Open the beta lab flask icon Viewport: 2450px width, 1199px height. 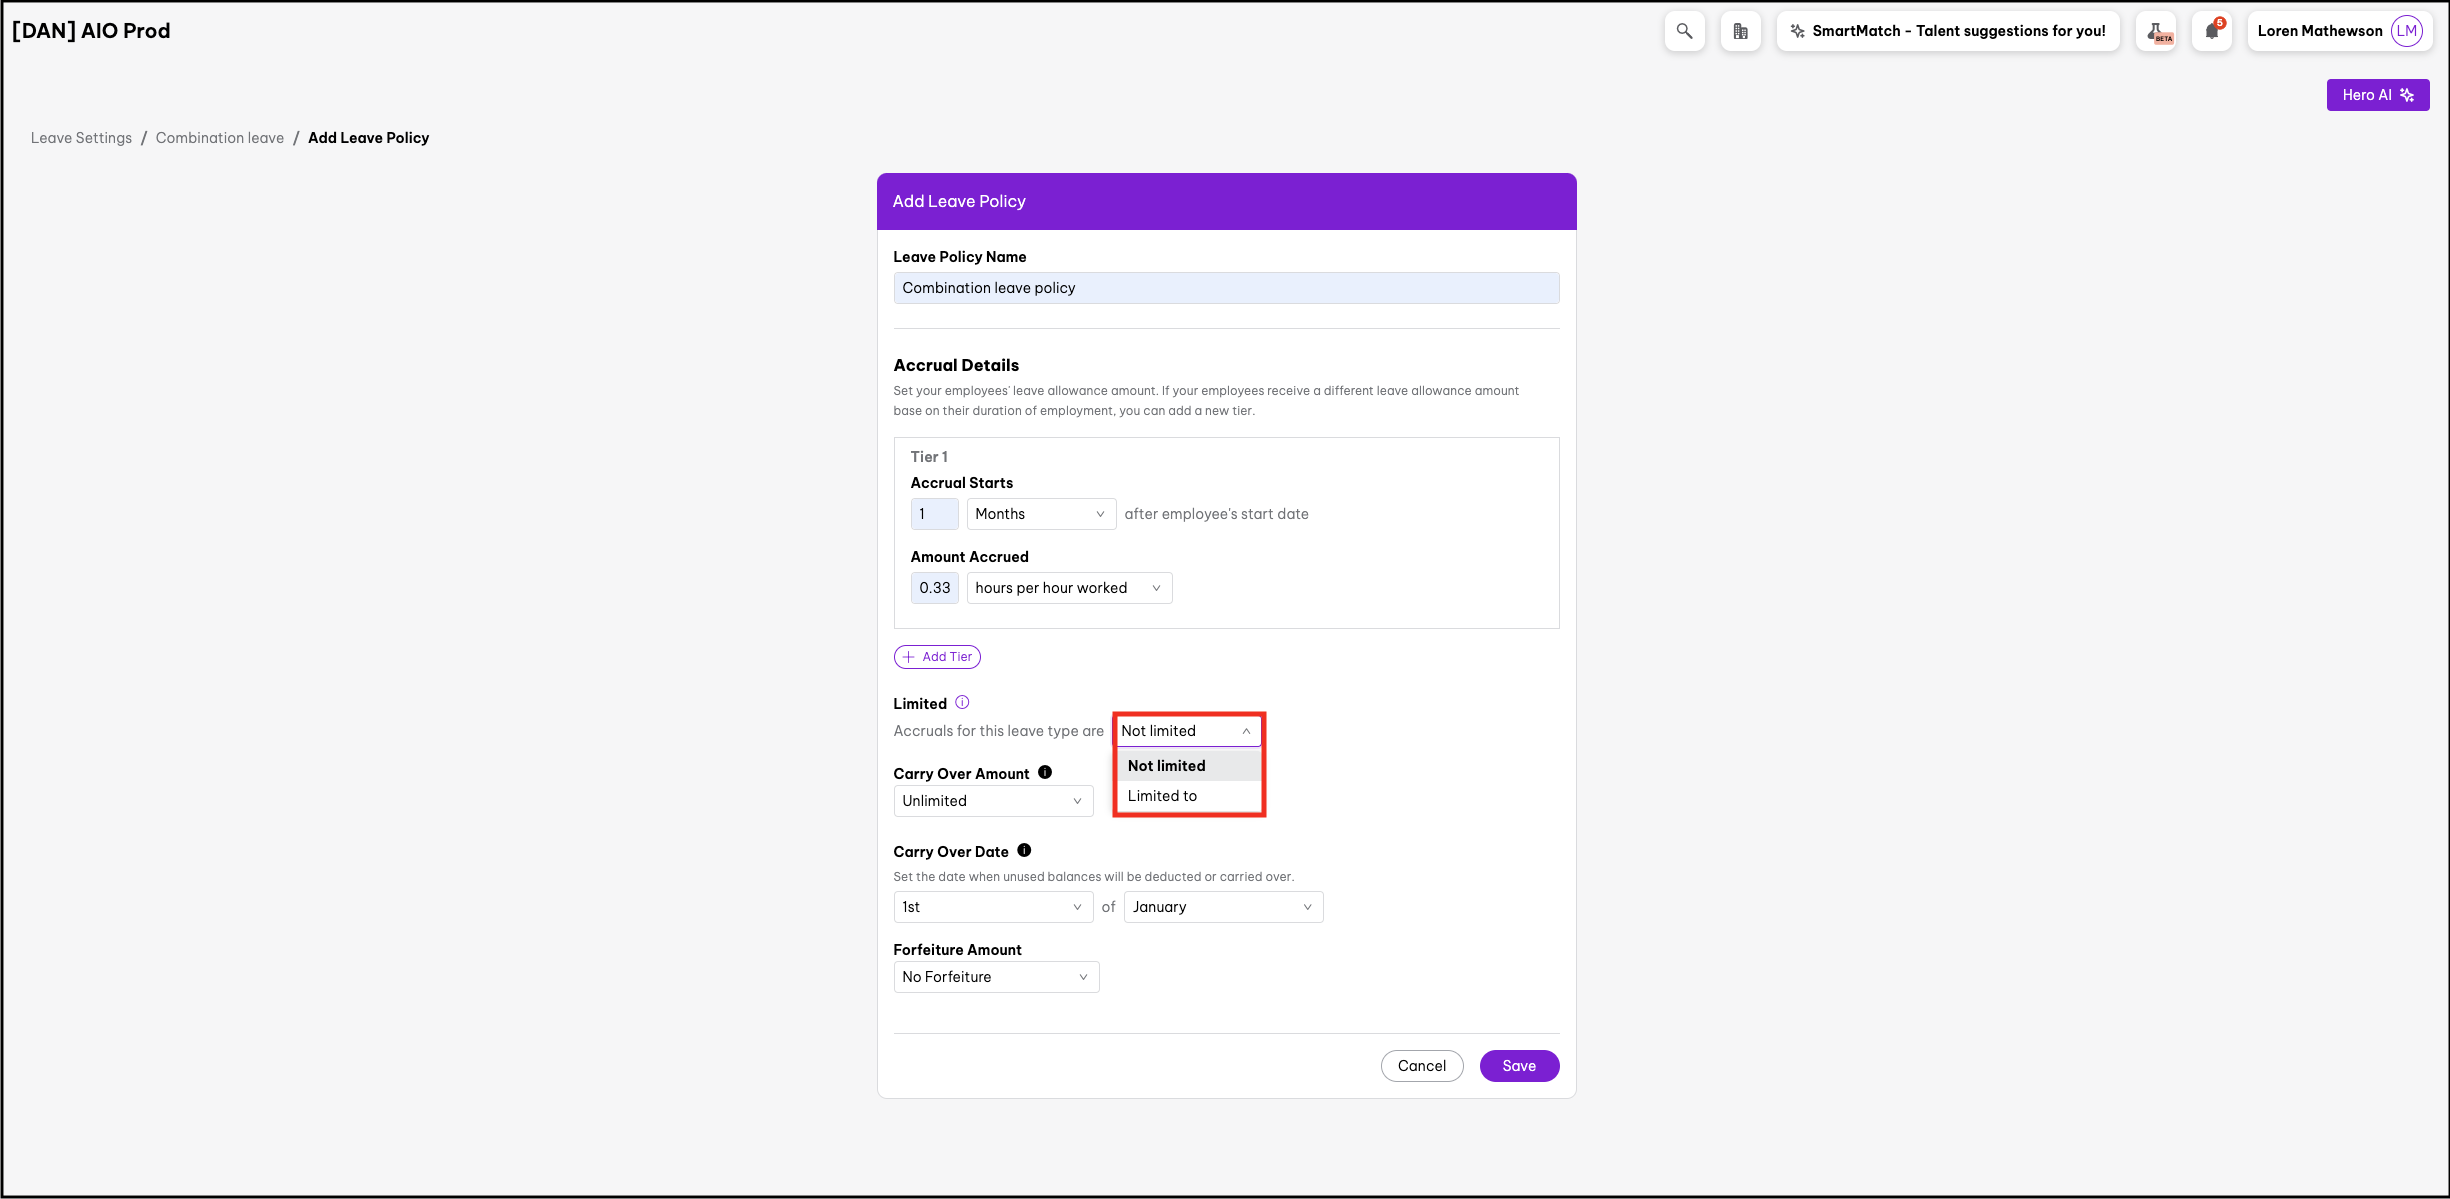(2156, 31)
